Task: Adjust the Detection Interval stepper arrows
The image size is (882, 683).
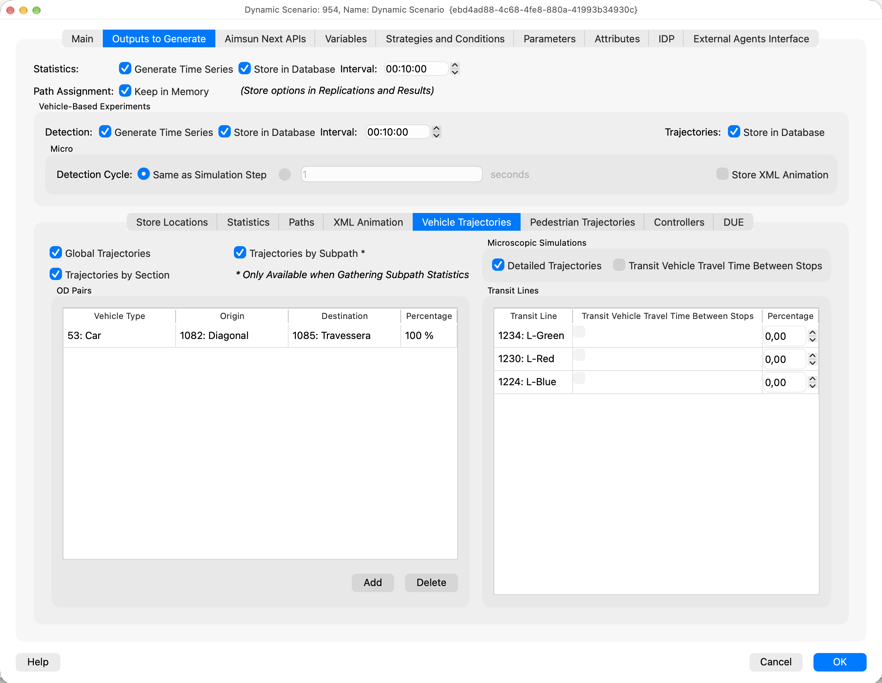Action: pyautogui.click(x=436, y=132)
